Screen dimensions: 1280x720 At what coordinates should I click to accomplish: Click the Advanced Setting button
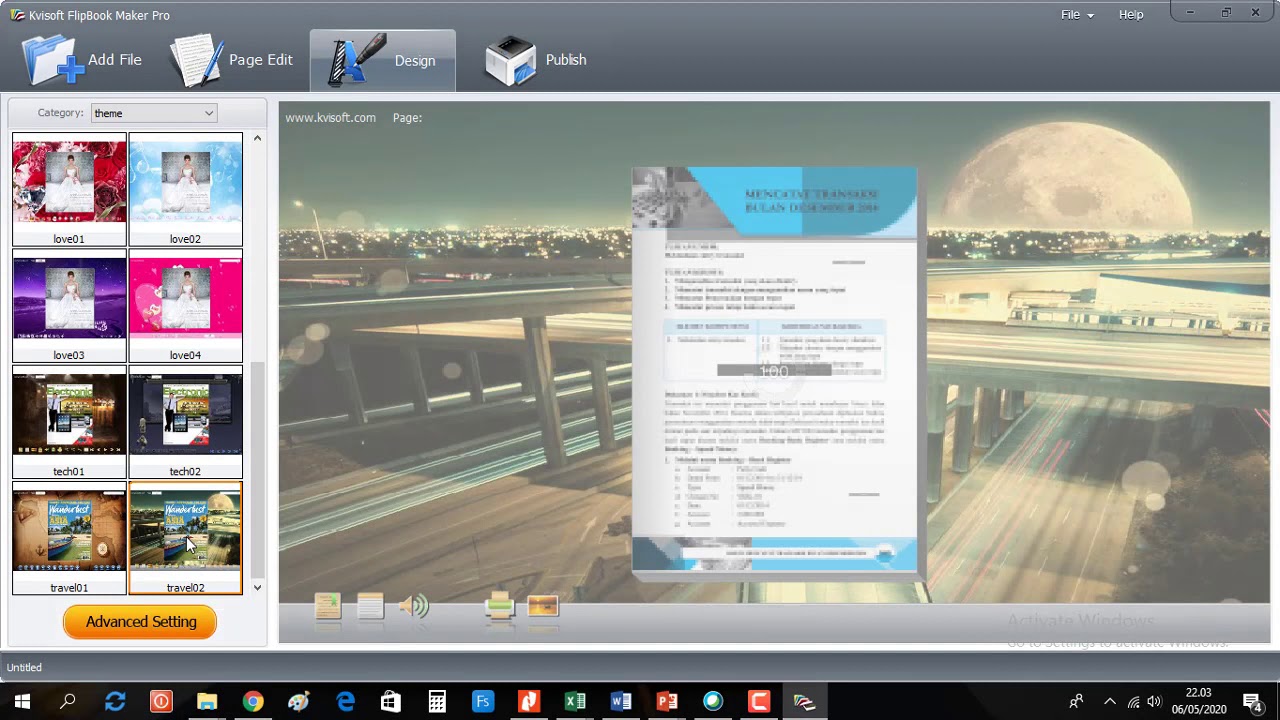140,622
